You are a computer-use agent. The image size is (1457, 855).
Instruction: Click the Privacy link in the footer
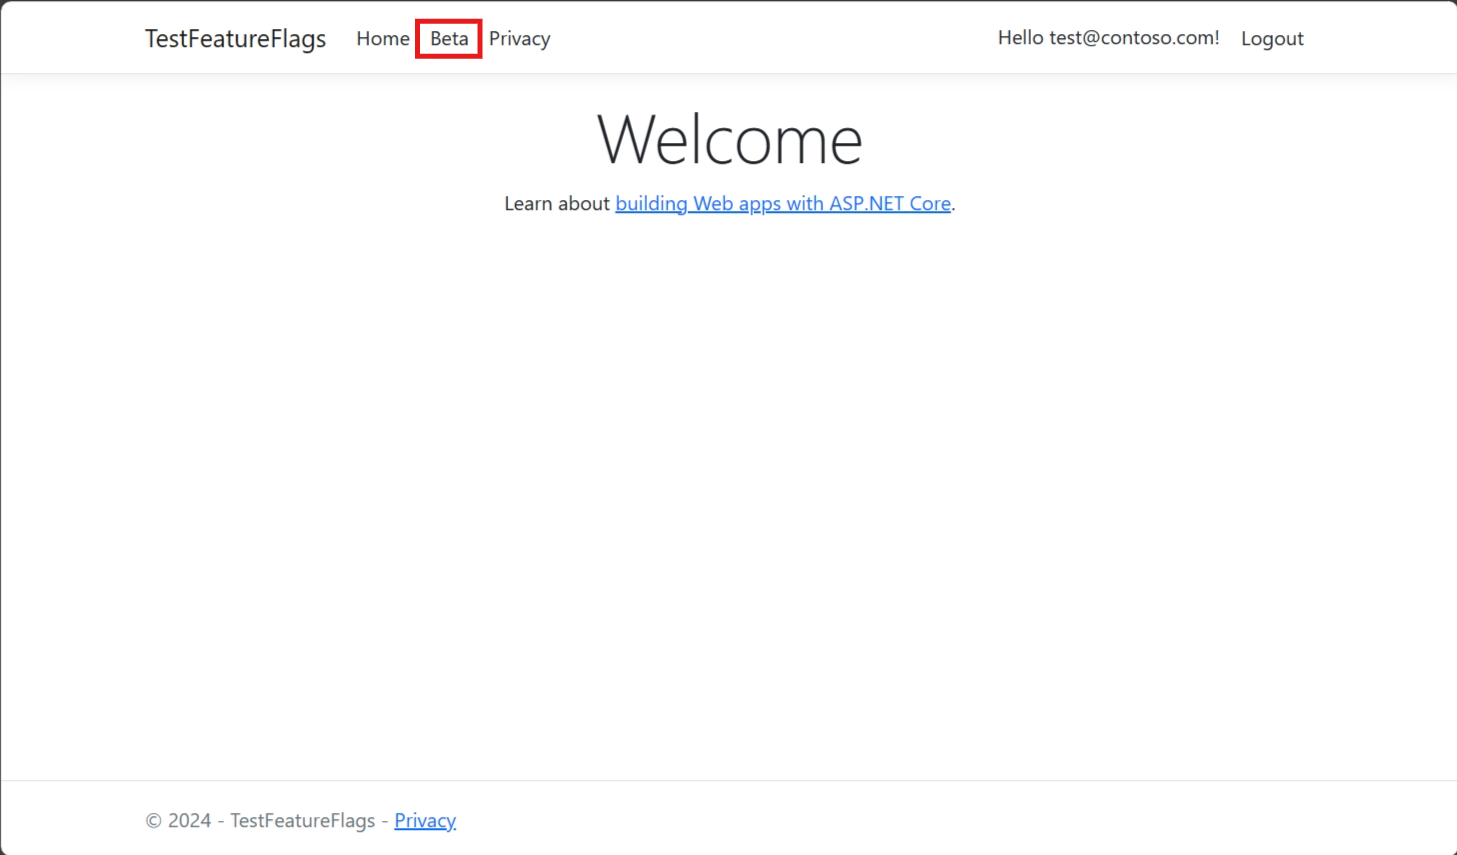[x=425, y=820]
